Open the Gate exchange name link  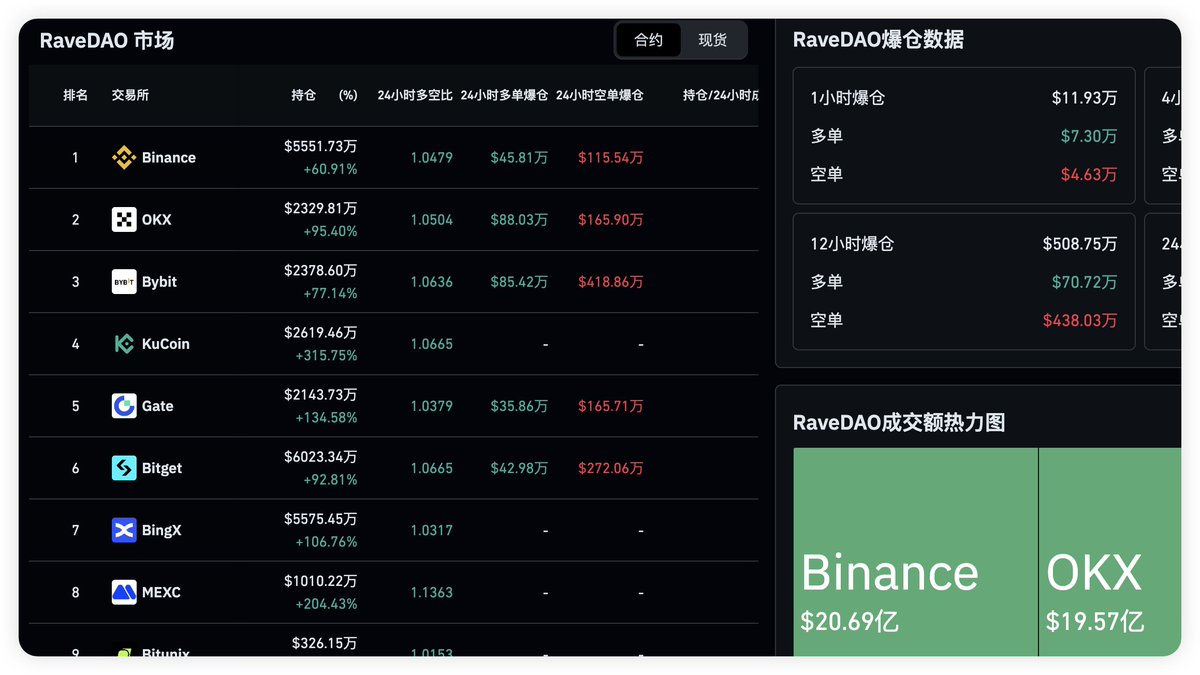tap(158, 405)
